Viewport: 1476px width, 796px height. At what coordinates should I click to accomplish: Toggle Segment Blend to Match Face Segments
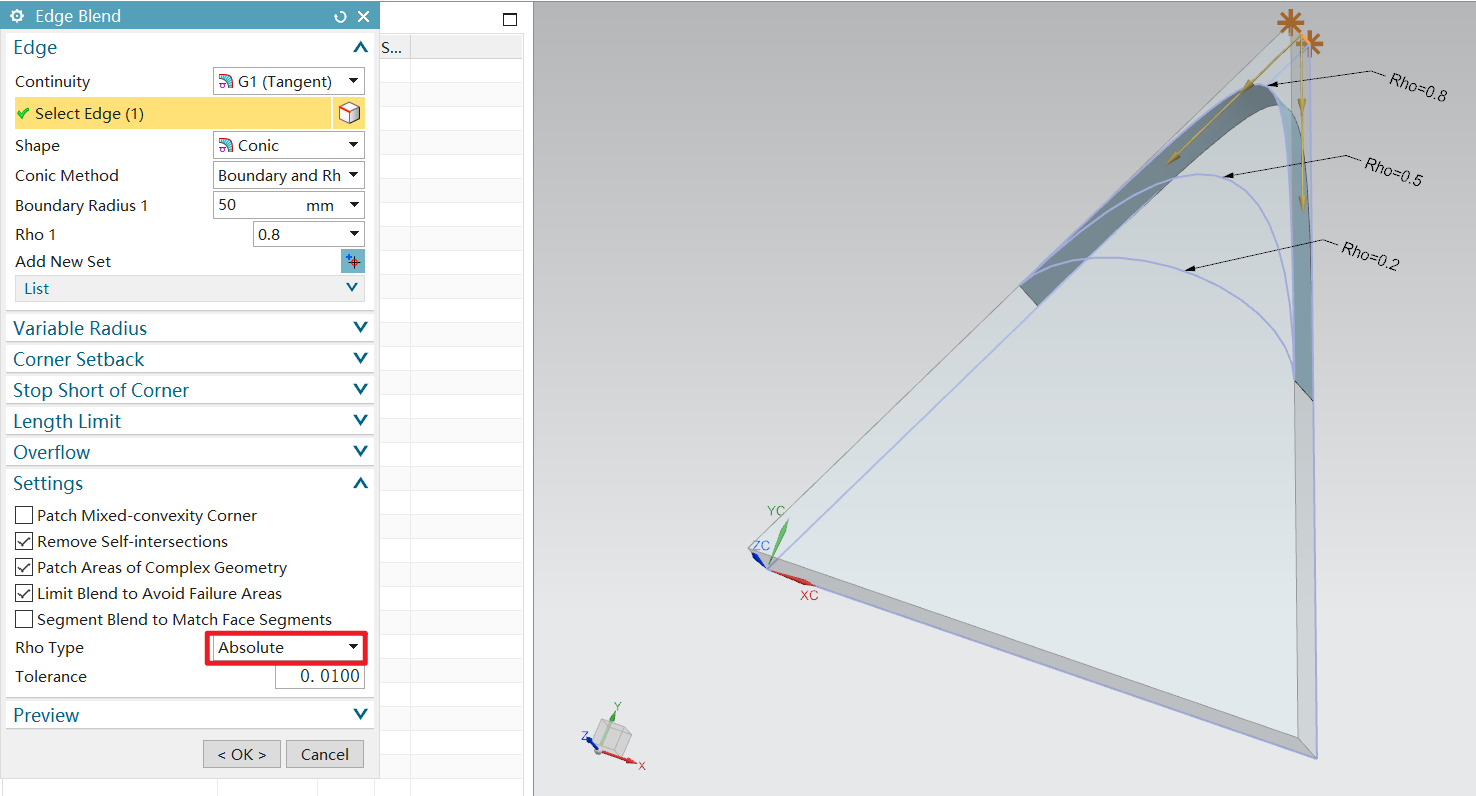coord(24,620)
